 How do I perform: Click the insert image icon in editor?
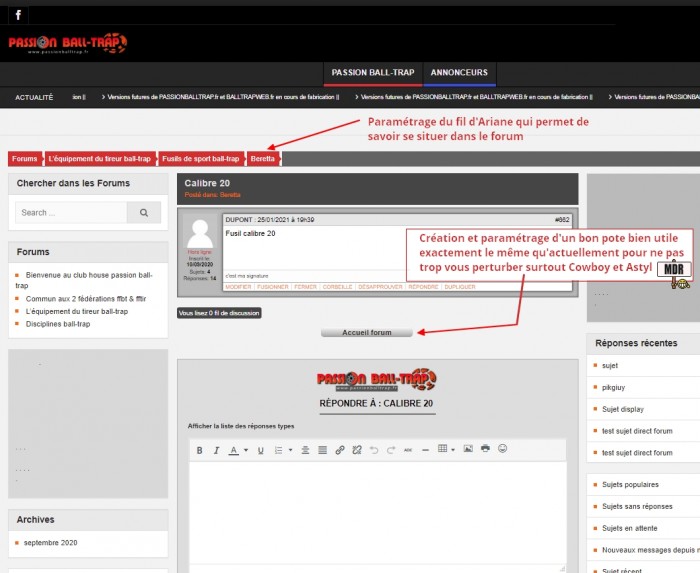[467, 449]
